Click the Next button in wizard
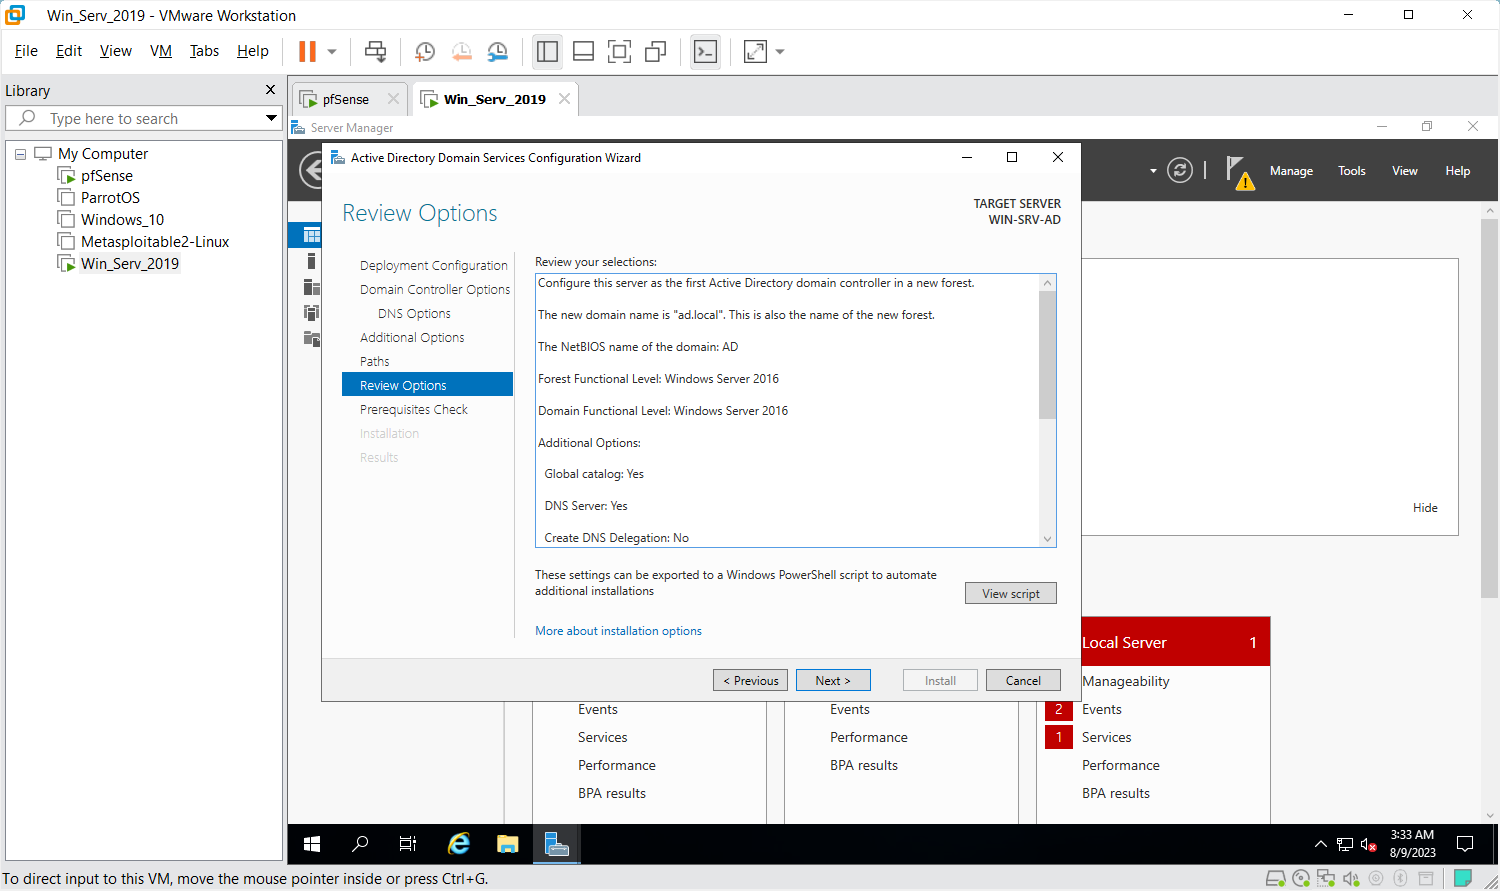This screenshot has width=1500, height=891. point(833,680)
